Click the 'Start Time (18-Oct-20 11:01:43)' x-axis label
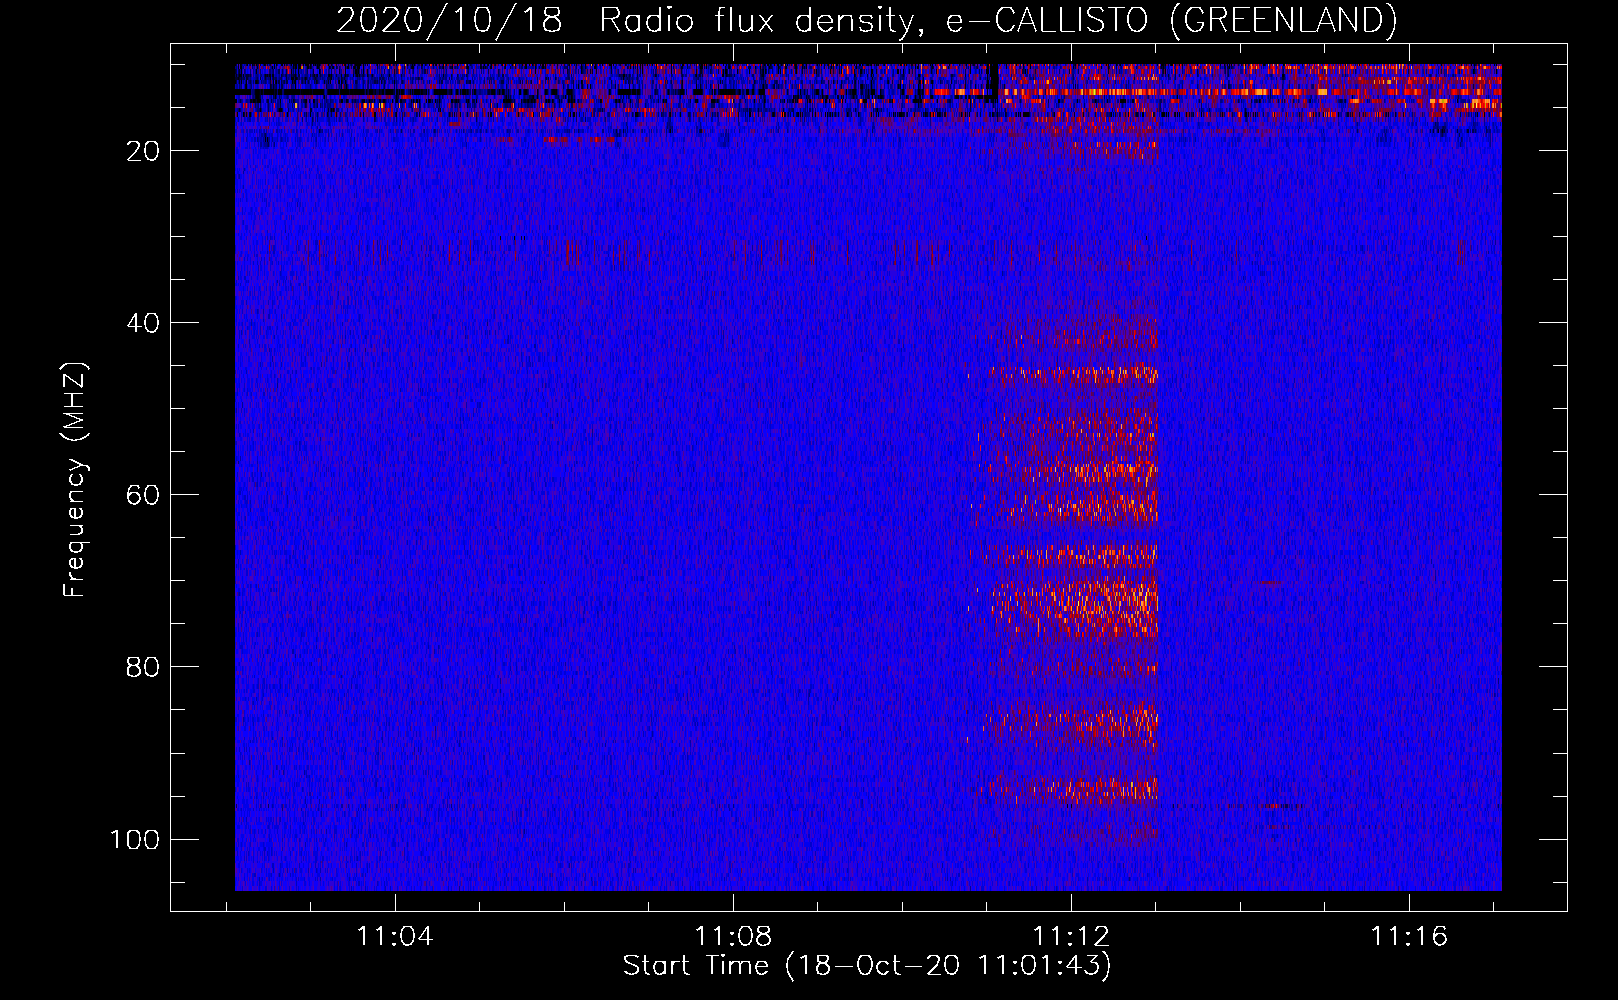1618x1000 pixels. point(867,966)
